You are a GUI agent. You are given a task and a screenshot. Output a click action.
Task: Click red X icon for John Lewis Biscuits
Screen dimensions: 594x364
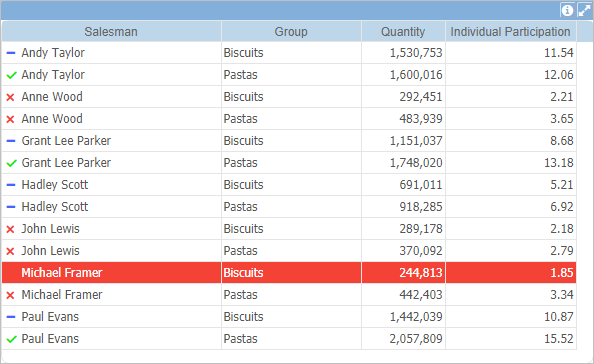click(11, 229)
